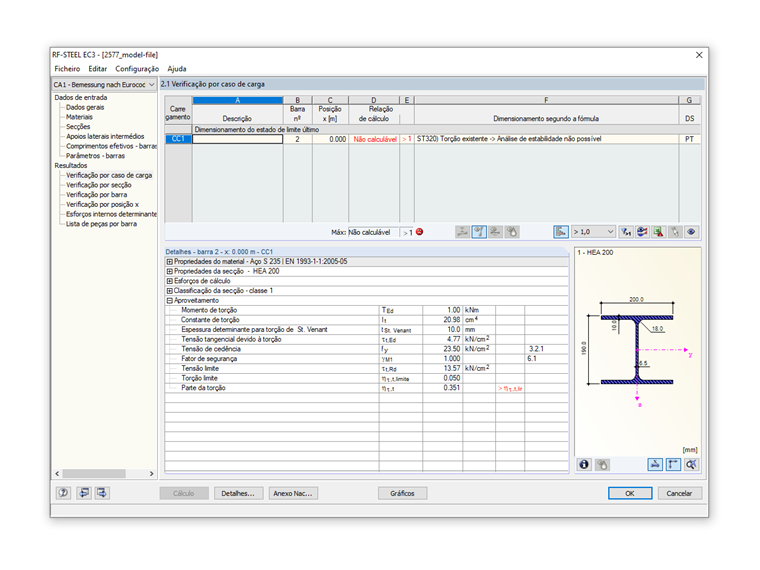Expand 'Classificação da secção - classe 1' row
760x570 pixels.
pos(170,291)
